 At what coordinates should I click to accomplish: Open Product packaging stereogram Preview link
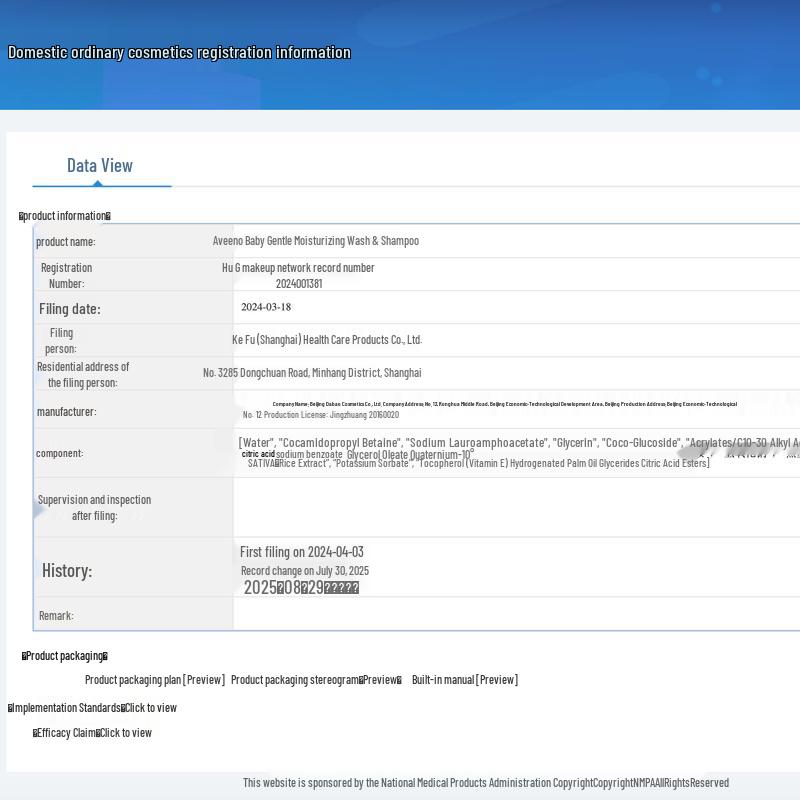coord(316,680)
